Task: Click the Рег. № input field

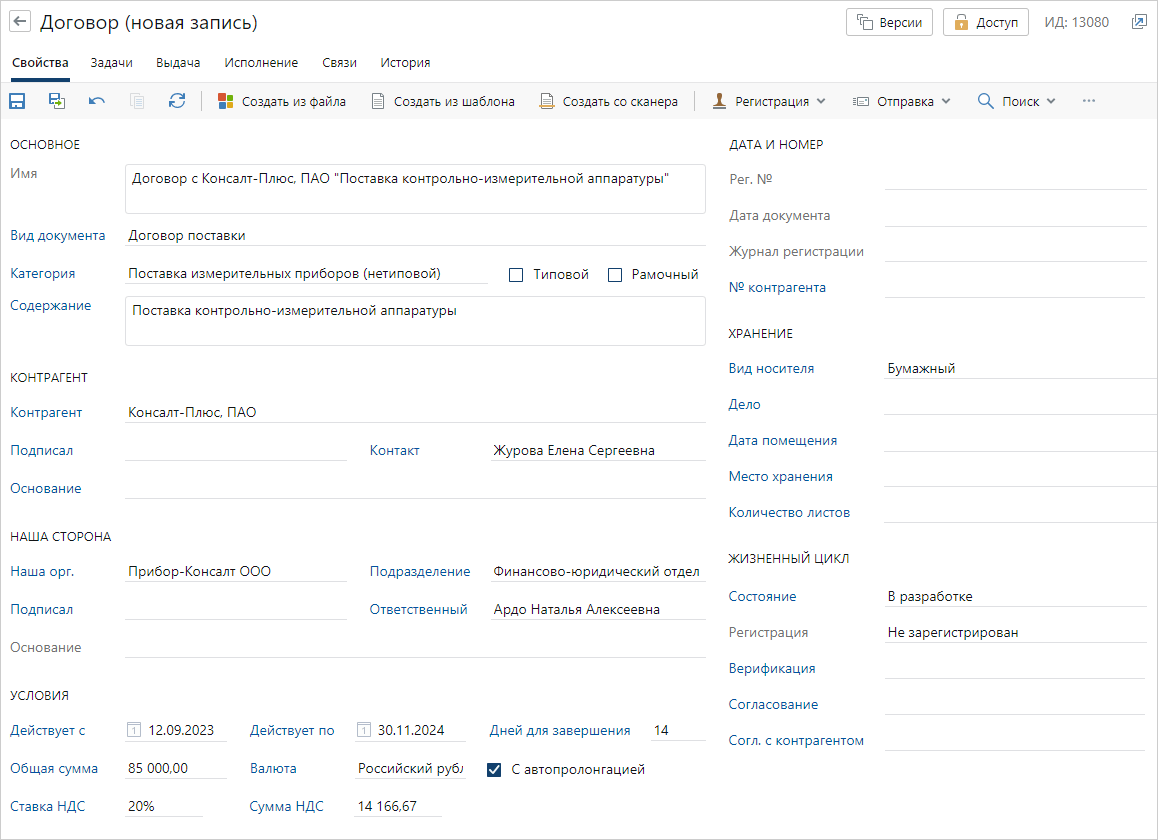Action: tap(1015, 179)
